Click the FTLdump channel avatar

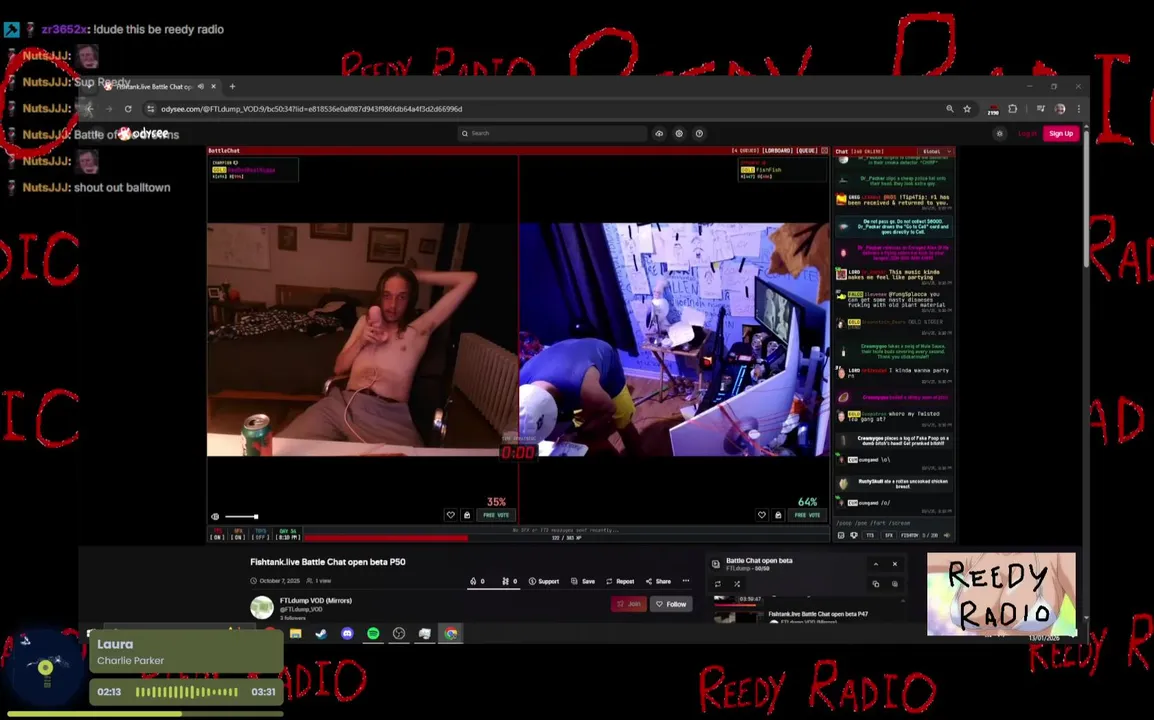(262, 607)
